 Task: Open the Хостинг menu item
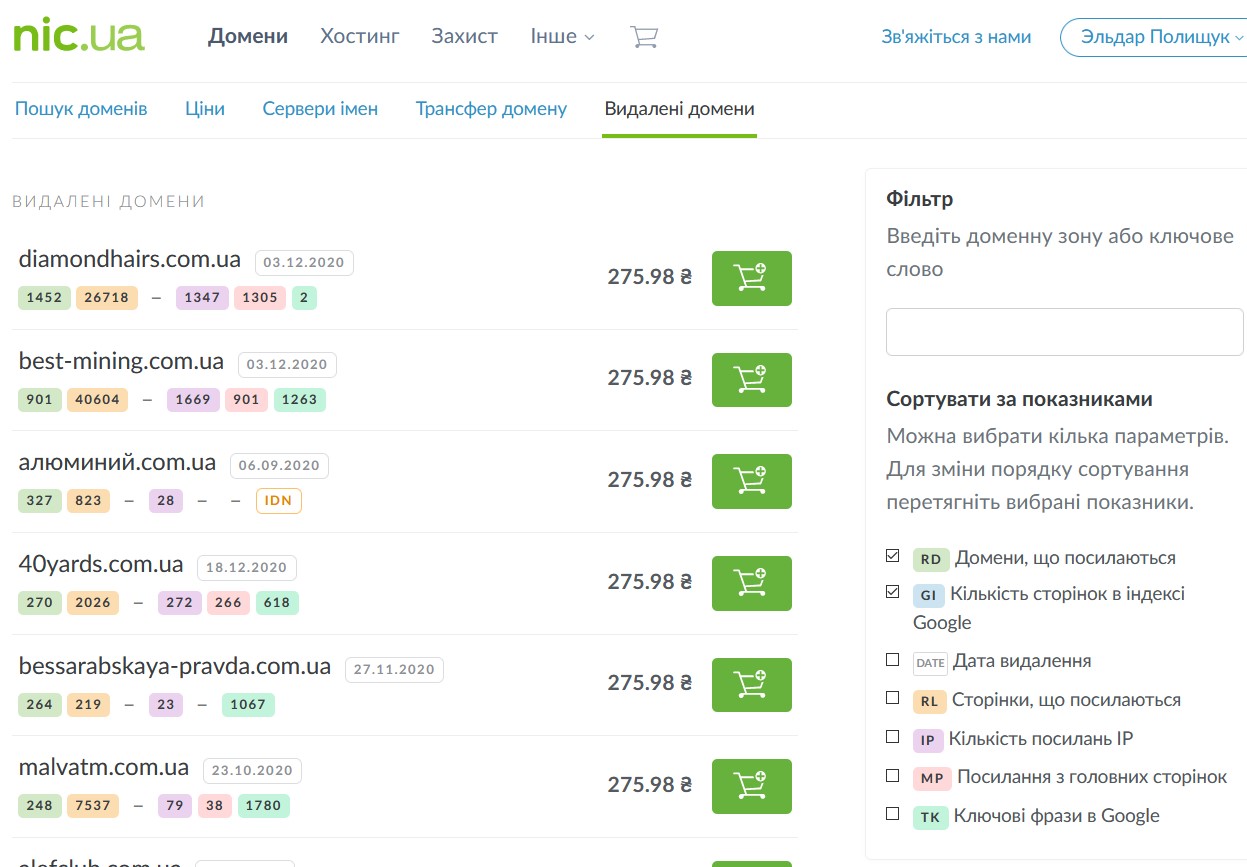tap(360, 37)
